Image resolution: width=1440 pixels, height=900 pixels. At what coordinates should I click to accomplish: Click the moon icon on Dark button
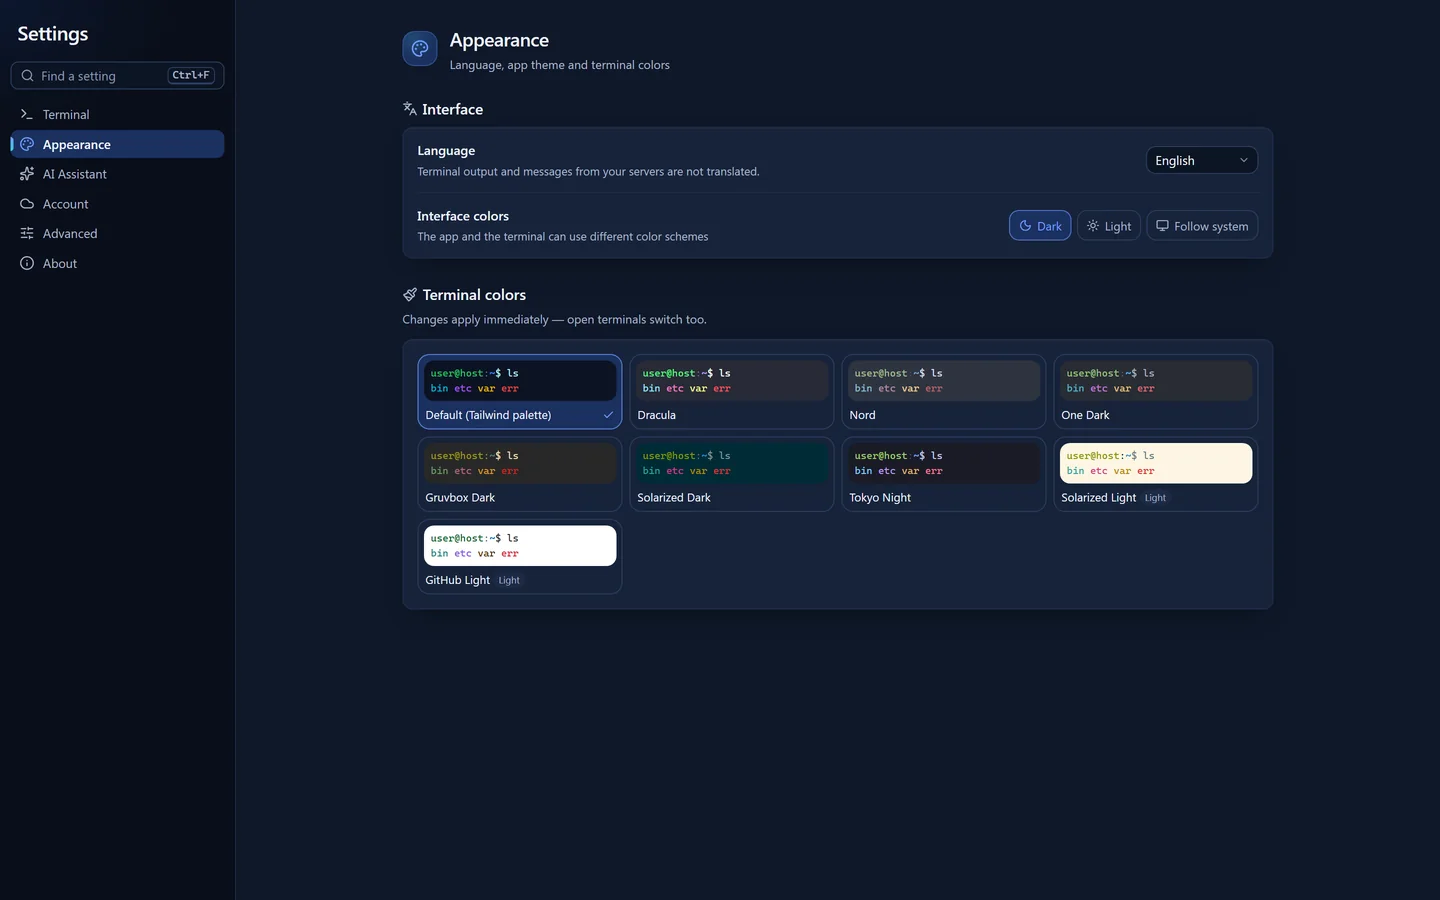(1025, 226)
